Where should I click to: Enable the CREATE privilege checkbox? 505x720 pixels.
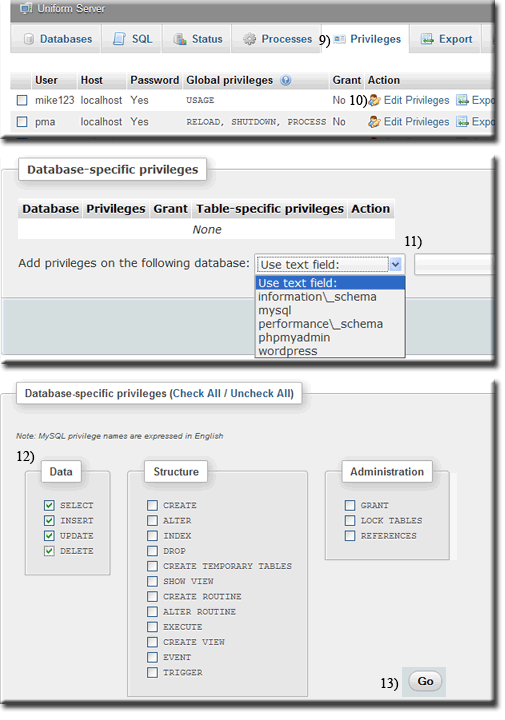tap(152, 505)
